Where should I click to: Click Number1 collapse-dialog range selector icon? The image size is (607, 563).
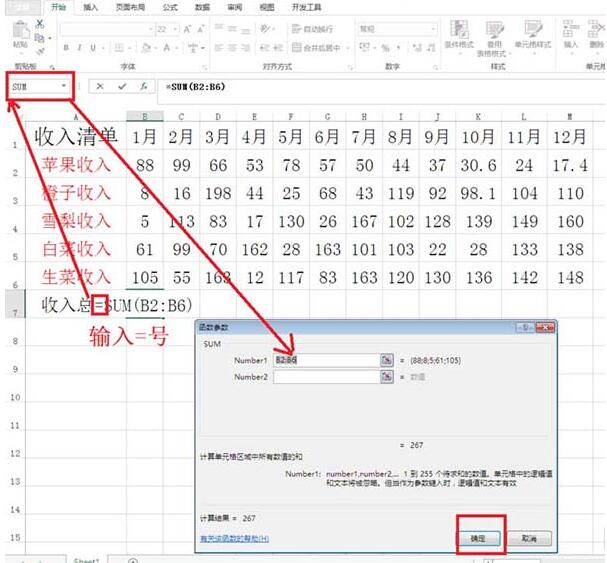tap(387, 360)
